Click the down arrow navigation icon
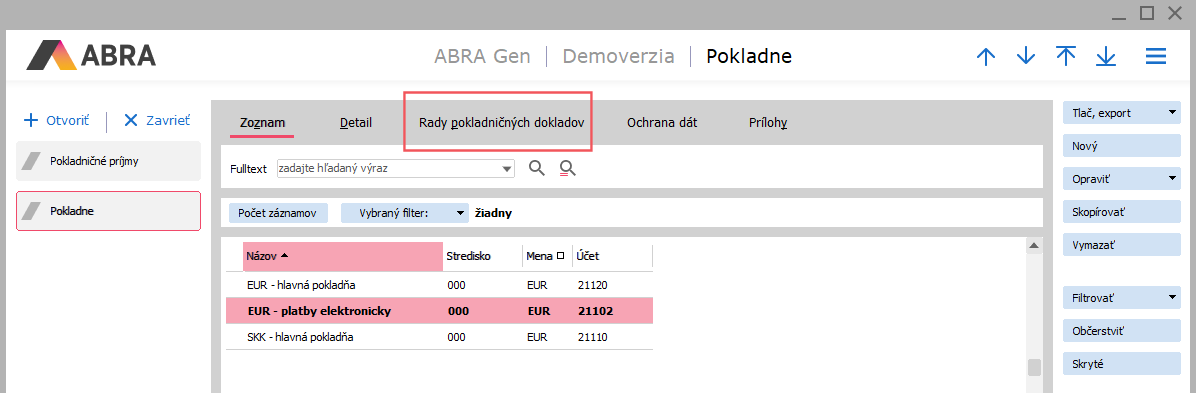Screen dimensions: 1196x393 coord(1026,56)
